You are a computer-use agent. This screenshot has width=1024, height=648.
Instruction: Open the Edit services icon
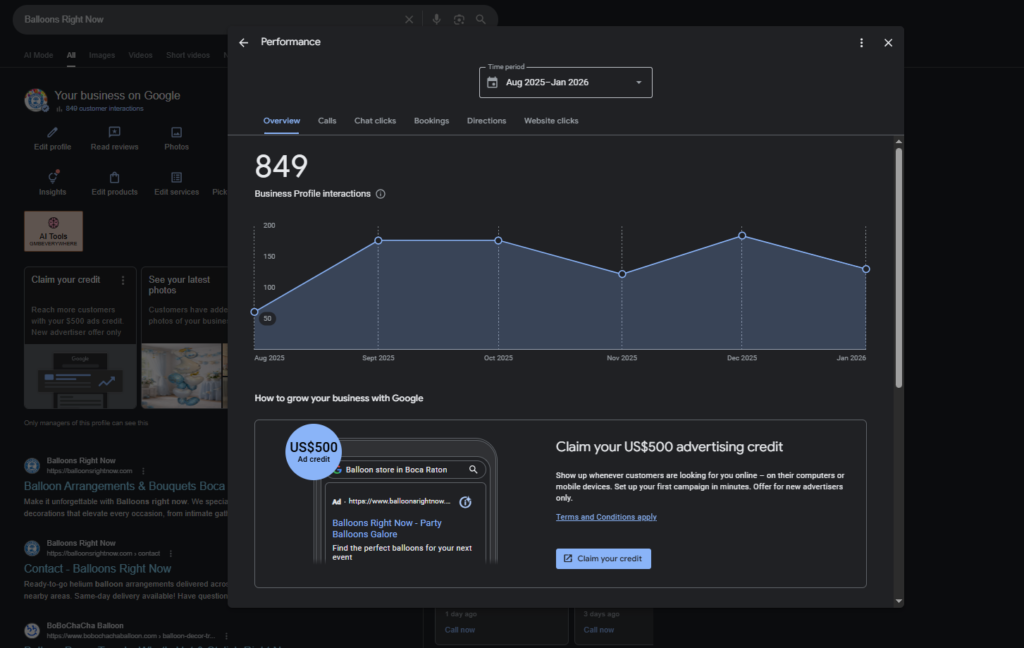176,176
